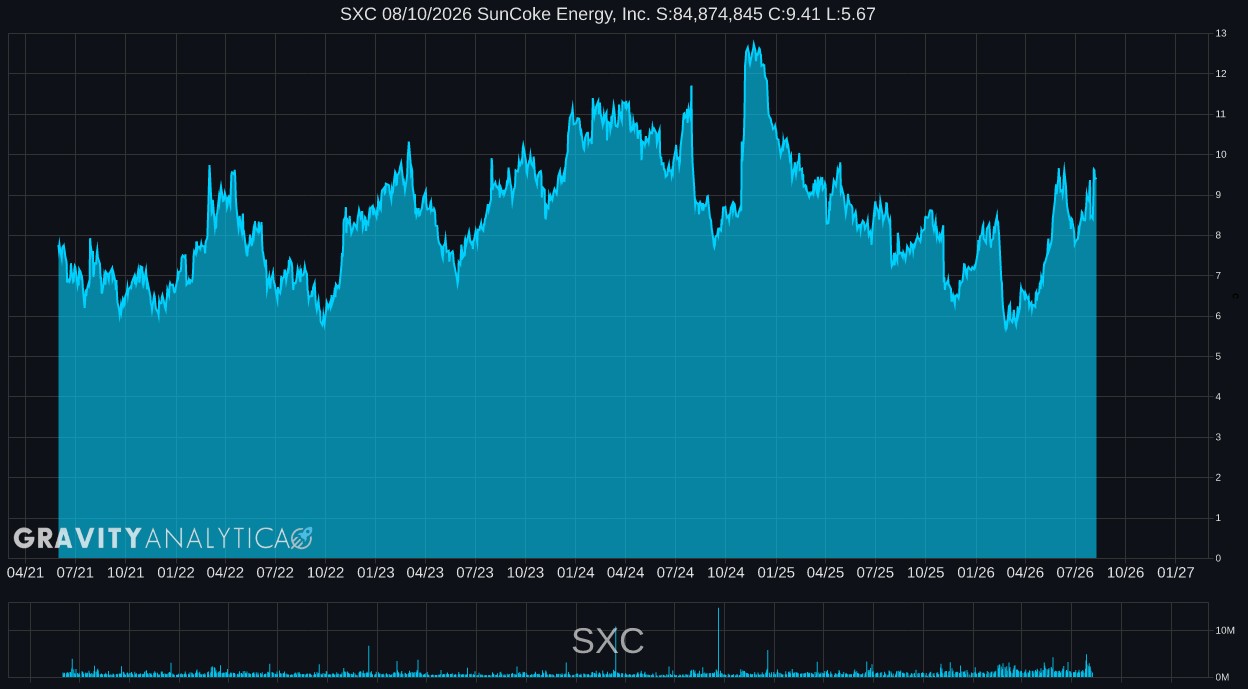Screen dimensions: 1248x689
Task: Click the price axis value 10
Action: 1221,154
